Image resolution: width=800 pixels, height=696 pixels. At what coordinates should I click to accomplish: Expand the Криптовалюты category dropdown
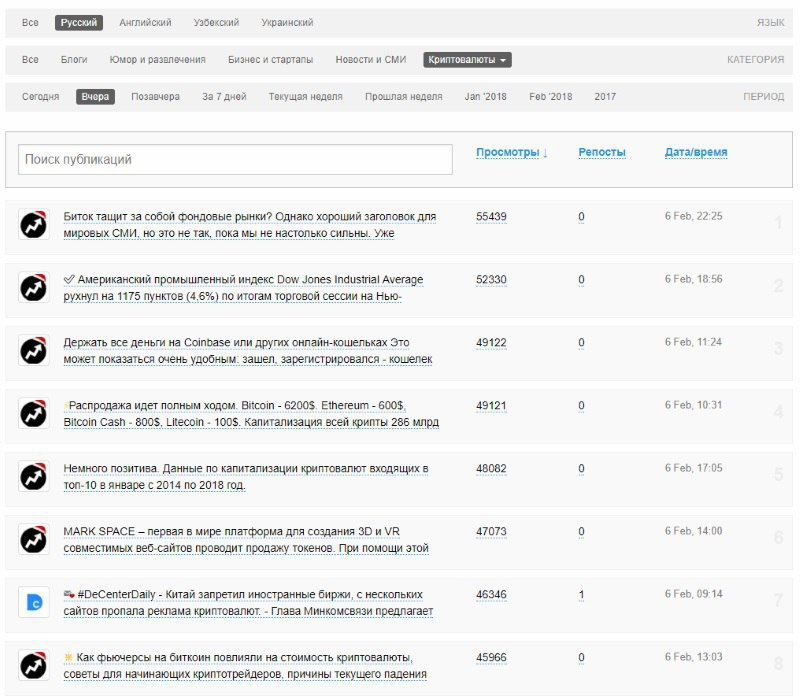click(x=468, y=60)
